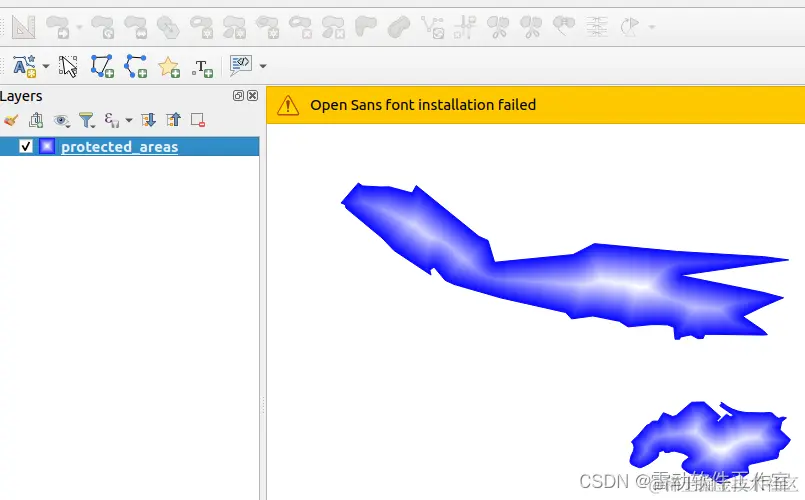Viewport: 805px width, 500px height.
Task: Open the Layer Styling panel brush icon
Action: click(x=11, y=120)
